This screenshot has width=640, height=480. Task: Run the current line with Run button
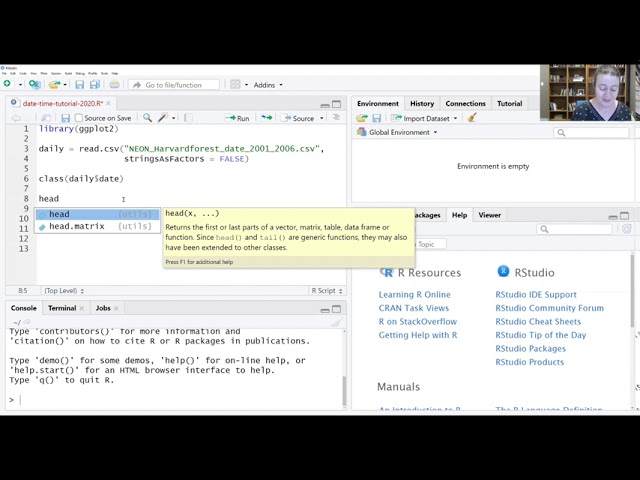click(x=237, y=118)
